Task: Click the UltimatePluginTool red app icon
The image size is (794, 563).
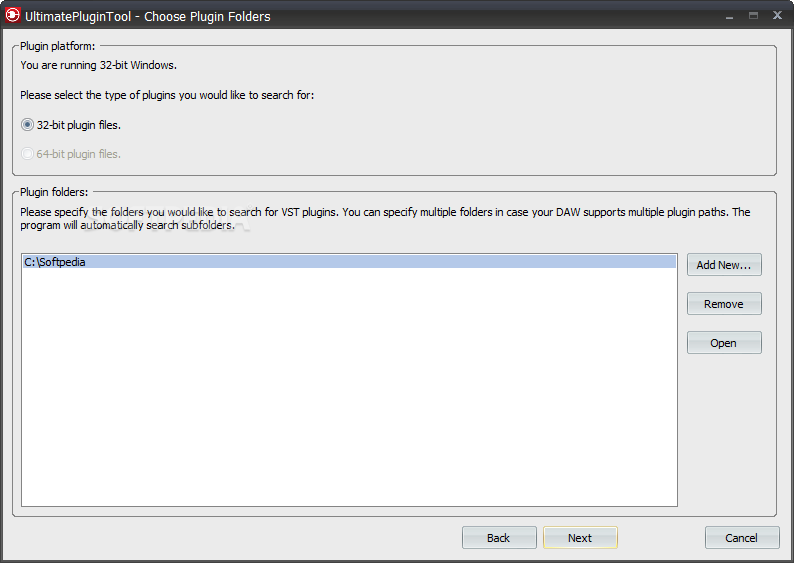Action: [13, 16]
